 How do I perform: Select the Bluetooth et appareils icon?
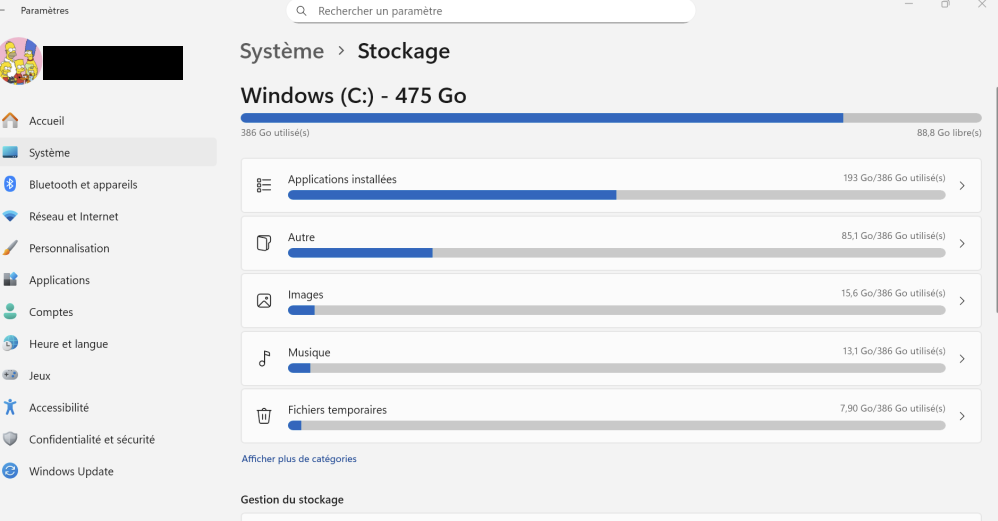11,184
